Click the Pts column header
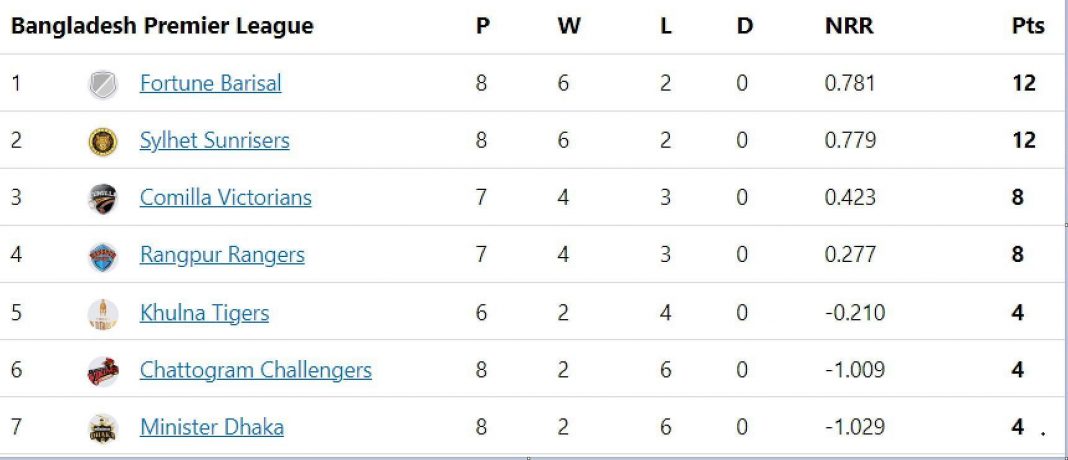Image resolution: width=1068 pixels, height=460 pixels. pos(1028,26)
